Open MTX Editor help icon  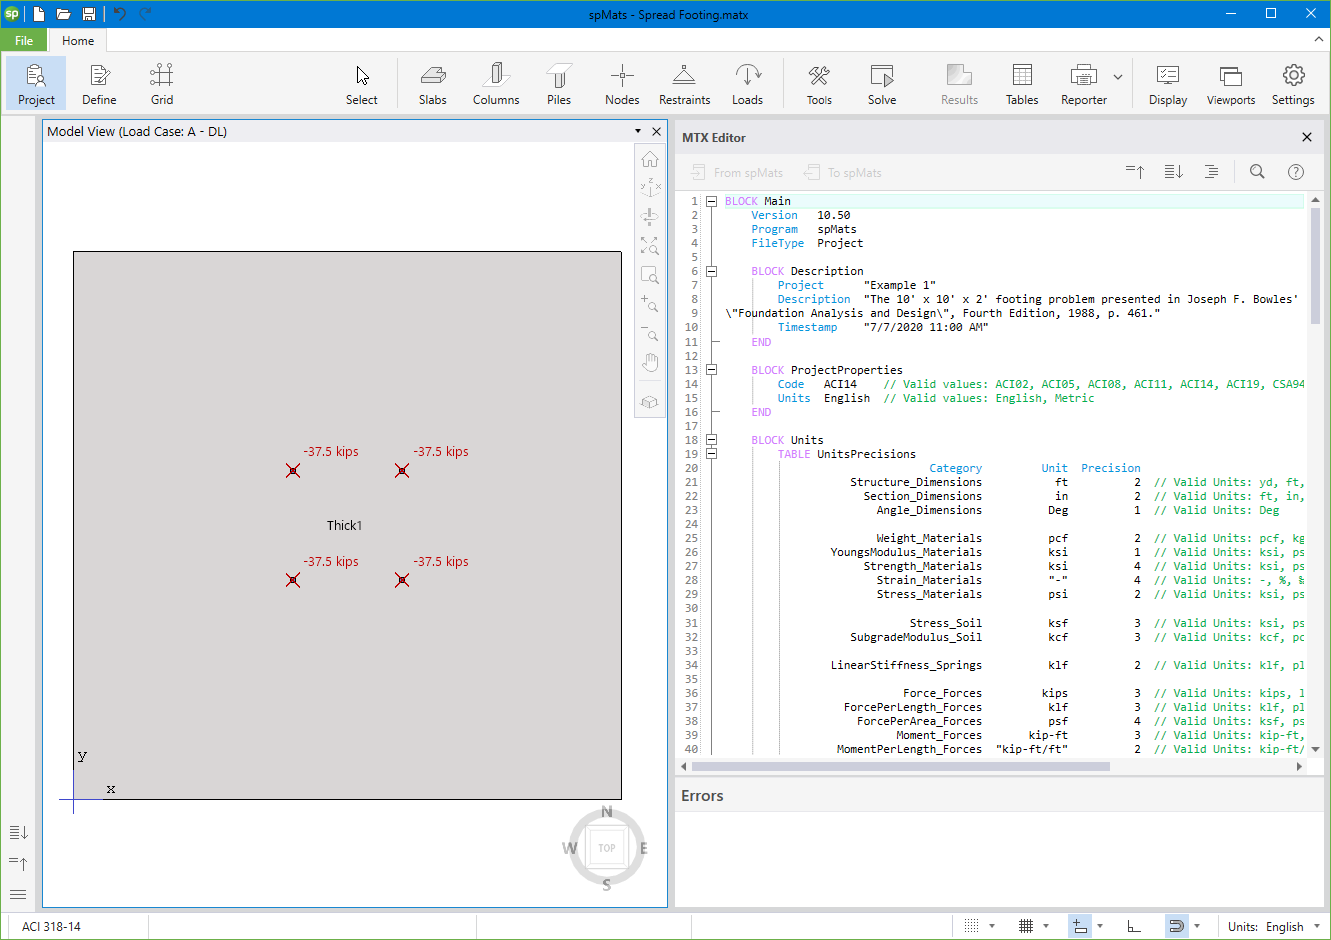[x=1296, y=172]
